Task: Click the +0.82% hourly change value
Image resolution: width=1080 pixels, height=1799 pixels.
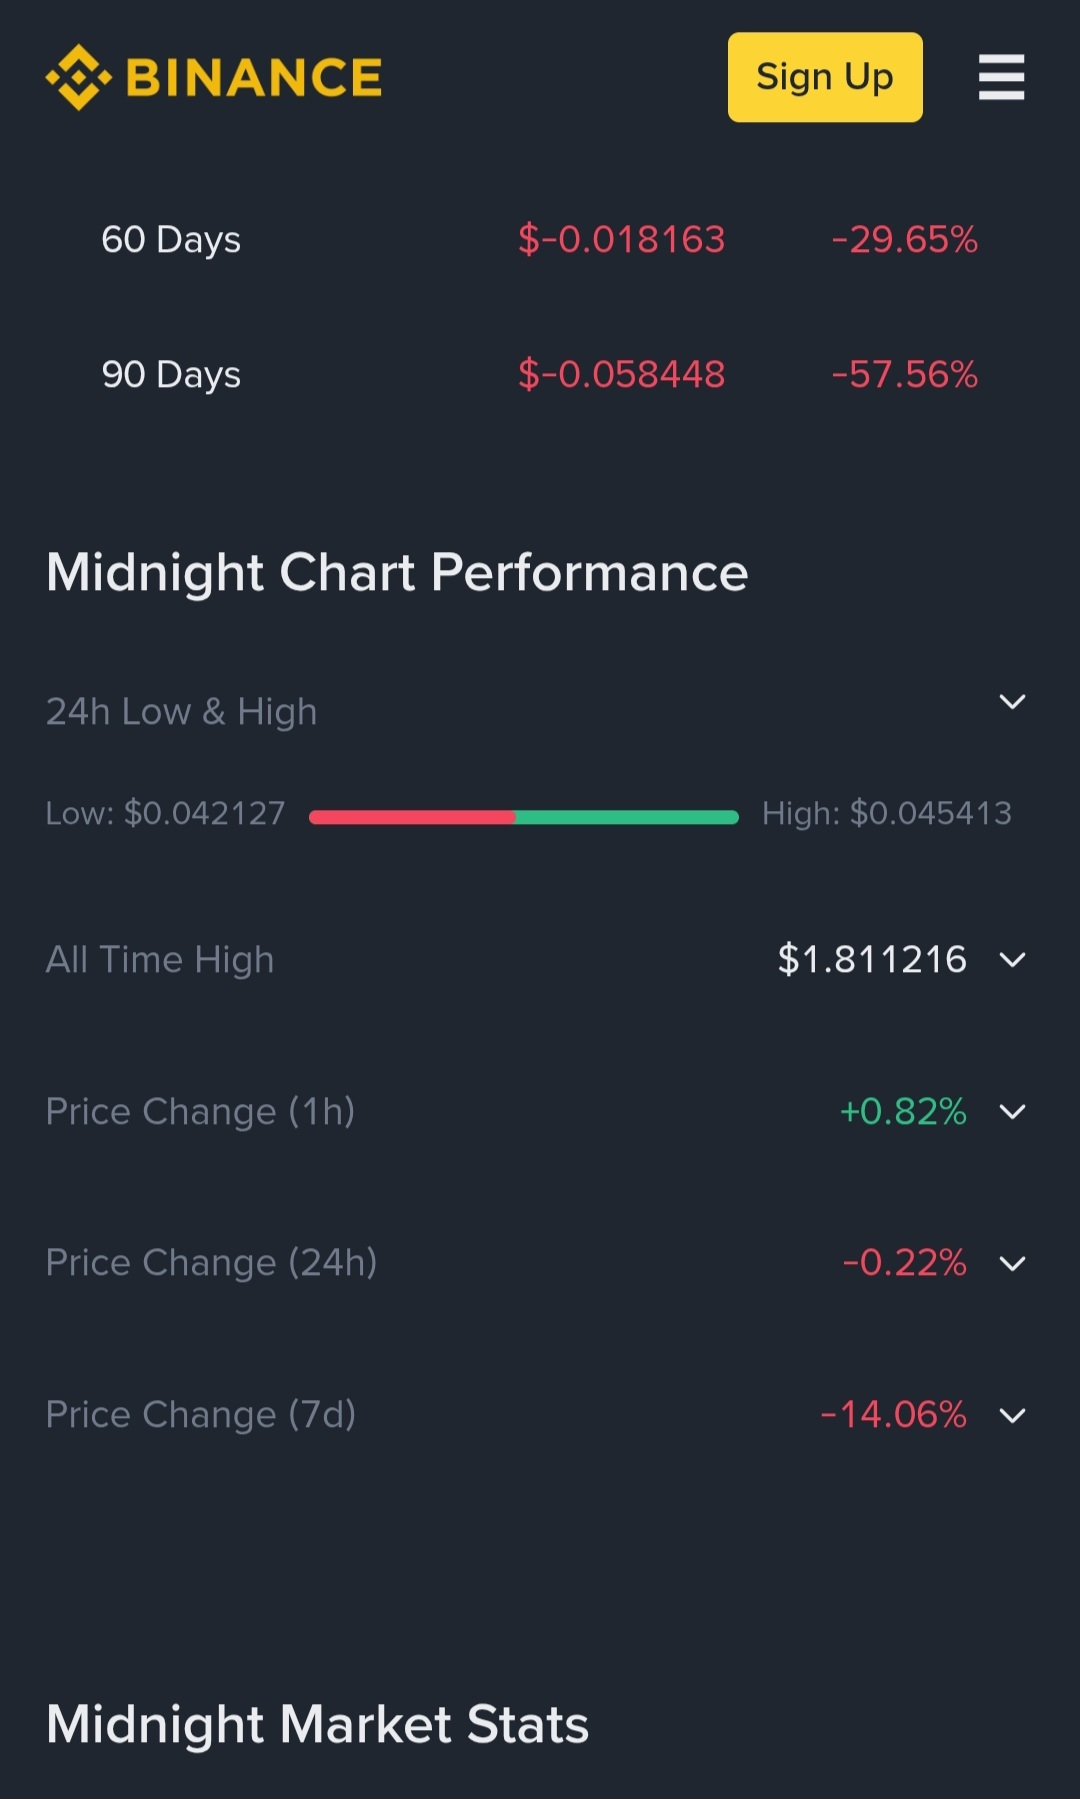Action: coord(903,1112)
